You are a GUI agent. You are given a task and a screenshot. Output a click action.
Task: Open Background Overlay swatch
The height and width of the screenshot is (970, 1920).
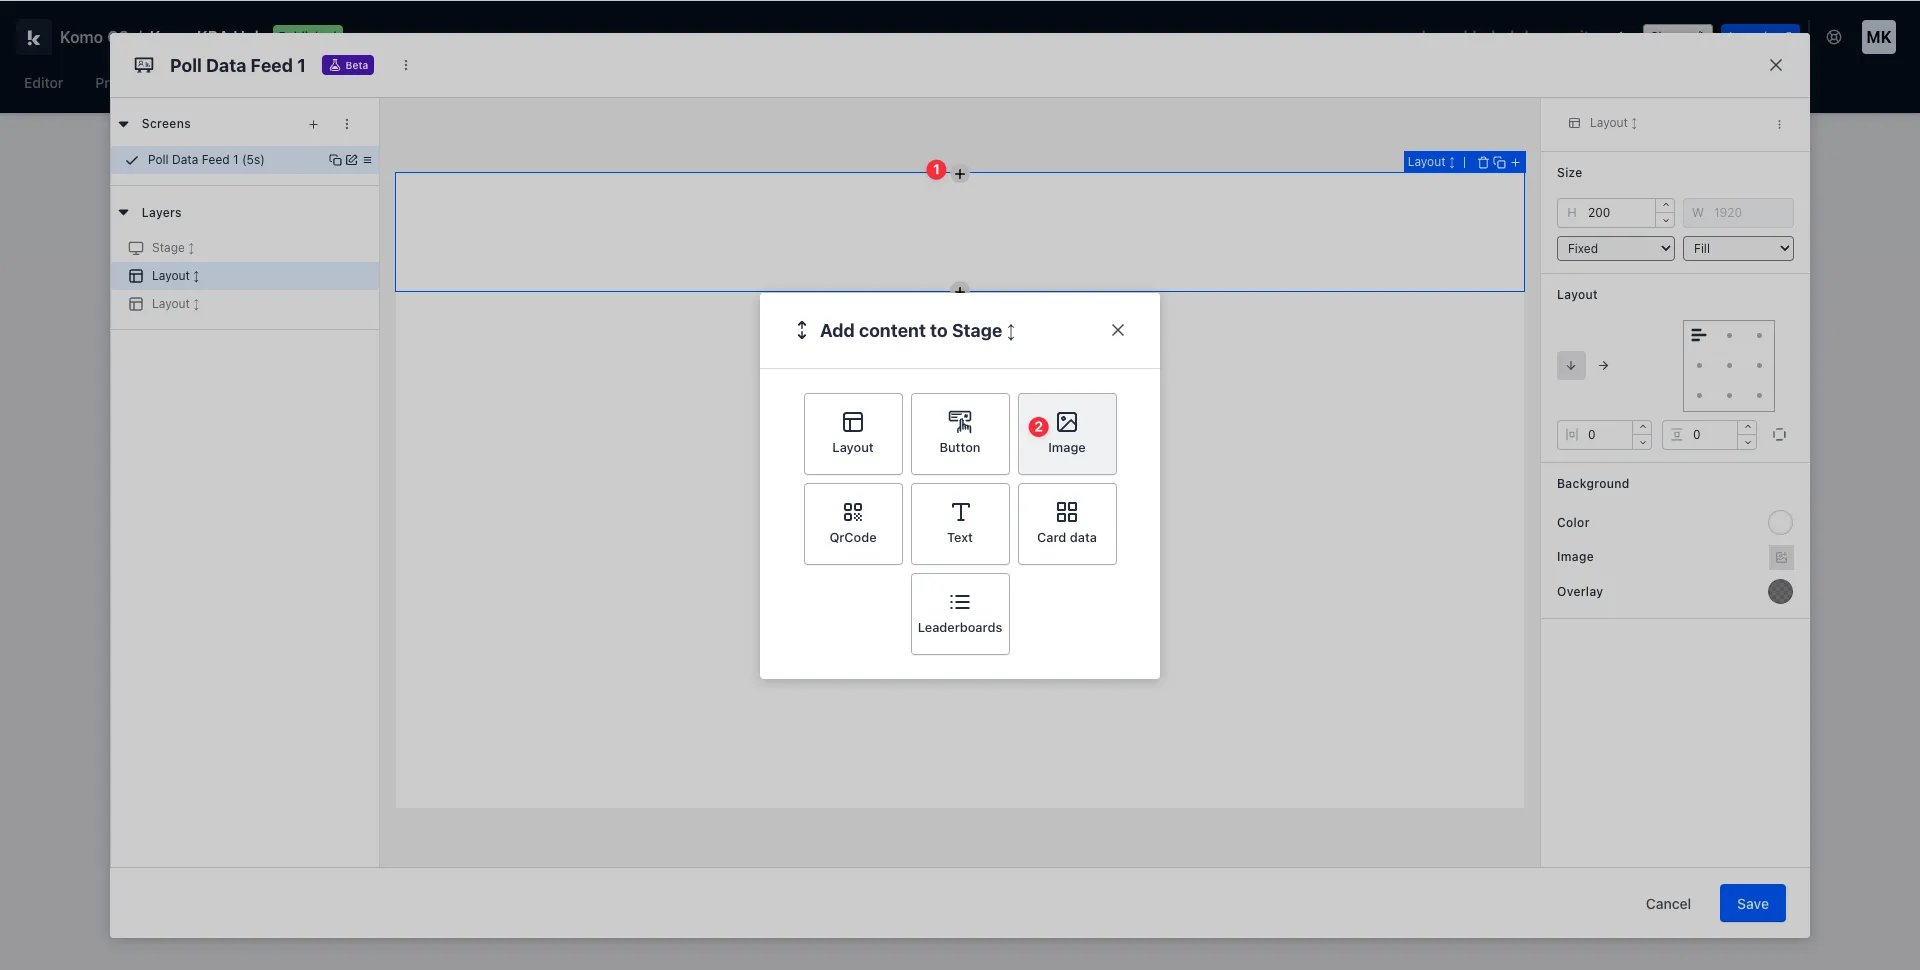pyautogui.click(x=1780, y=592)
